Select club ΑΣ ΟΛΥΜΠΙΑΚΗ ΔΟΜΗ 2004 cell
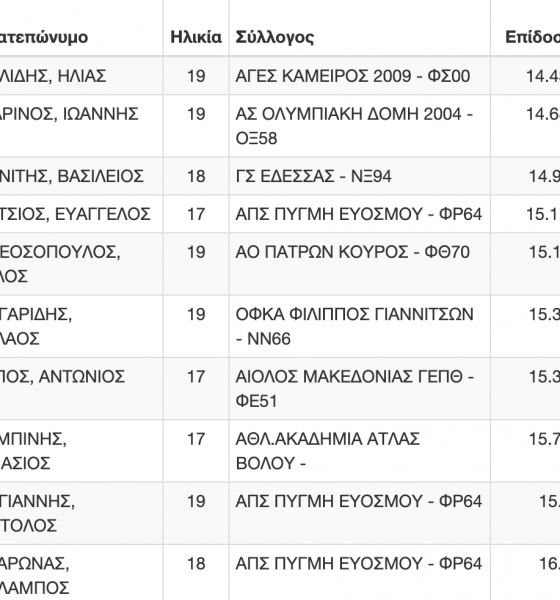Screen dimensions: 560x600 pyautogui.click(x=354, y=126)
